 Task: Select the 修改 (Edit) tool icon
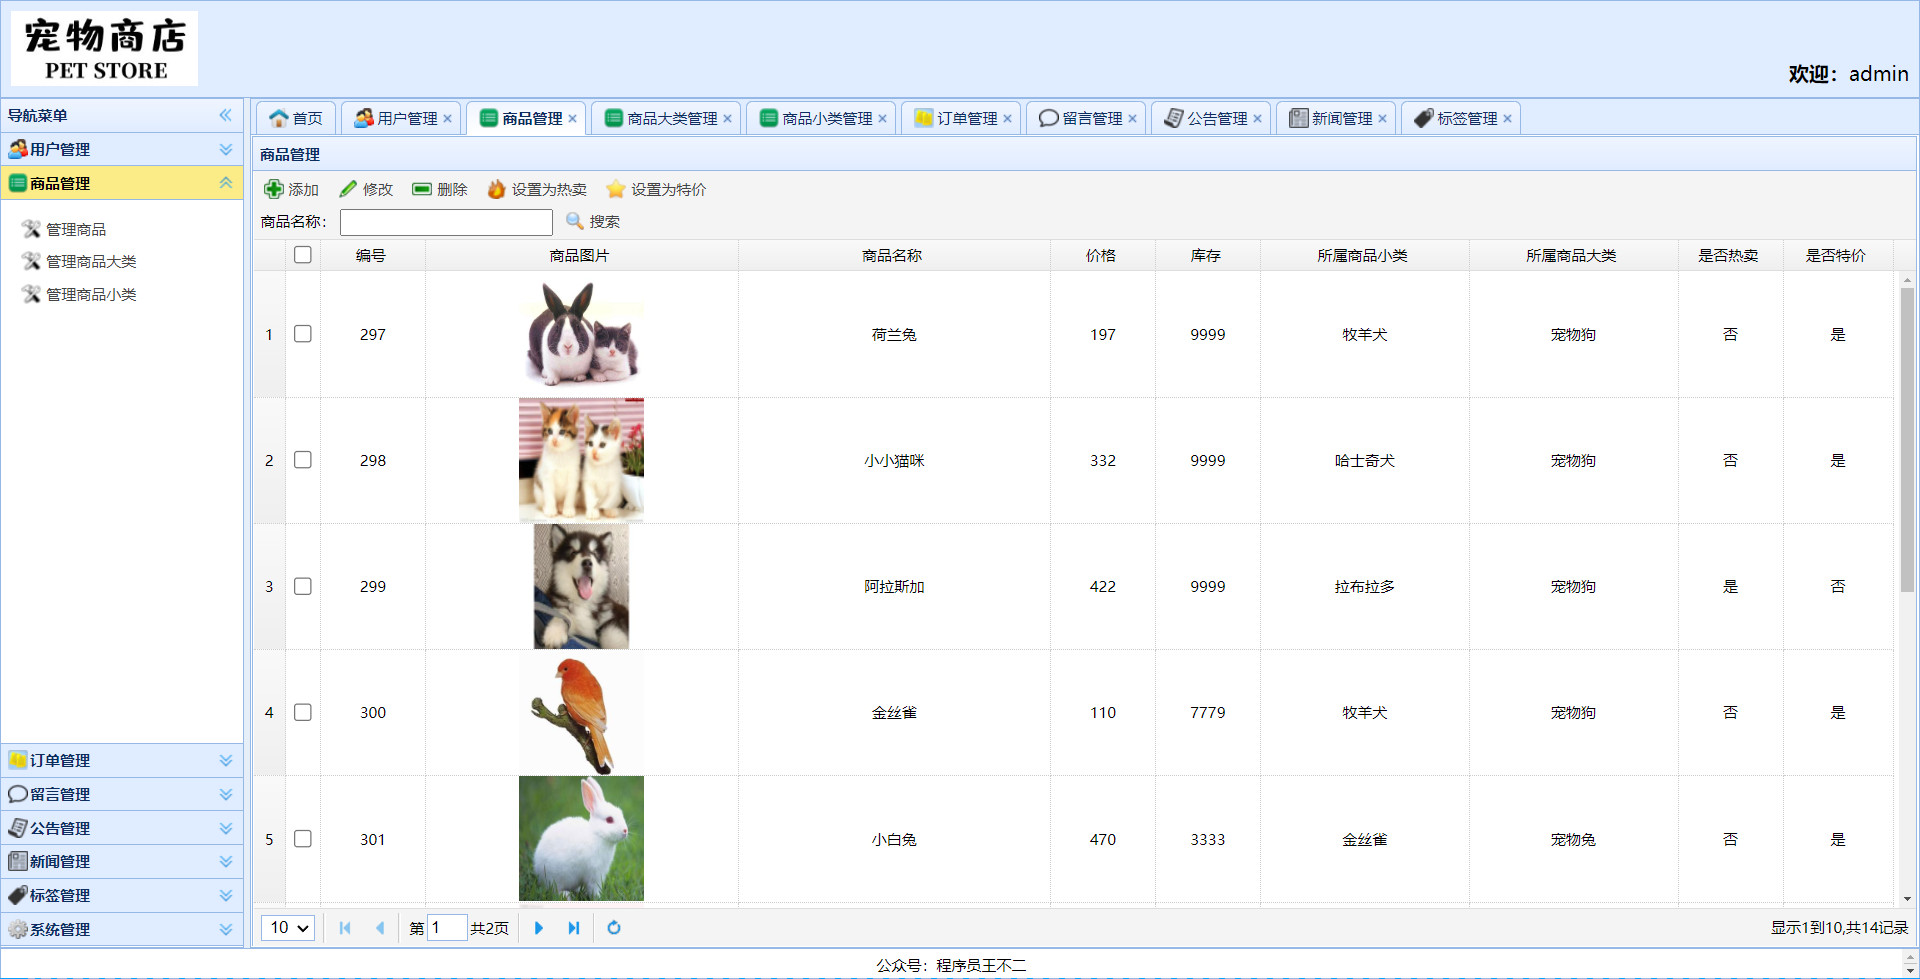349,189
